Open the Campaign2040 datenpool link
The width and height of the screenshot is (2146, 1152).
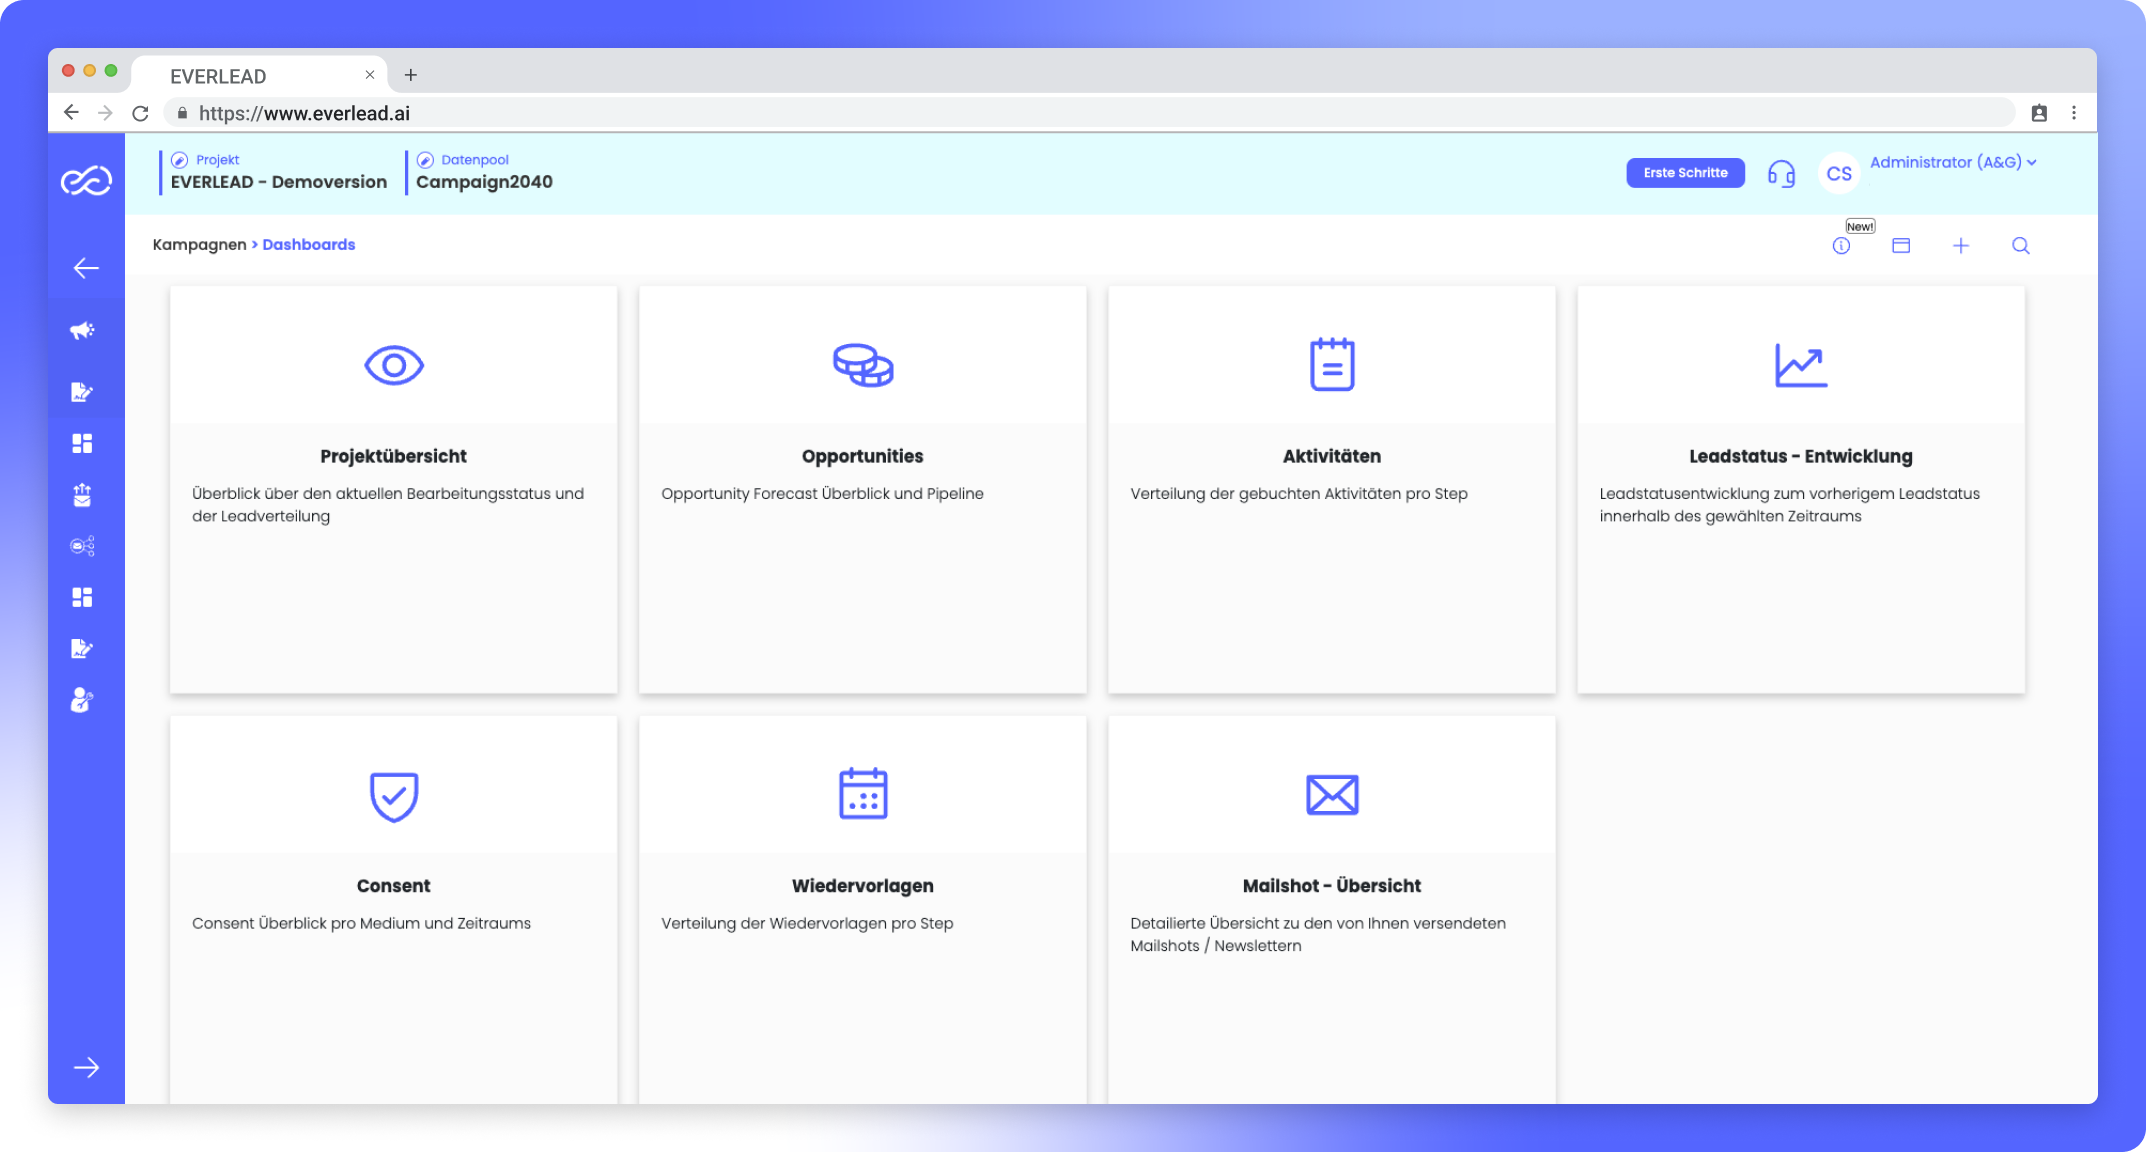[x=484, y=182]
